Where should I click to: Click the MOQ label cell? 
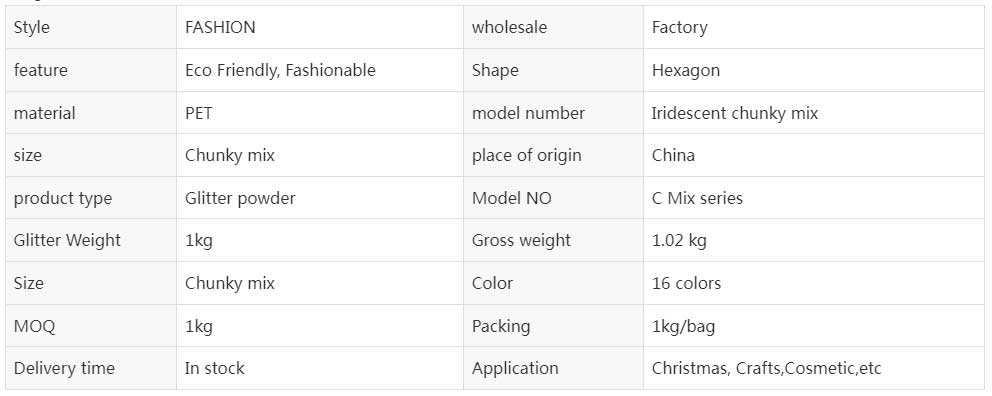coord(91,326)
